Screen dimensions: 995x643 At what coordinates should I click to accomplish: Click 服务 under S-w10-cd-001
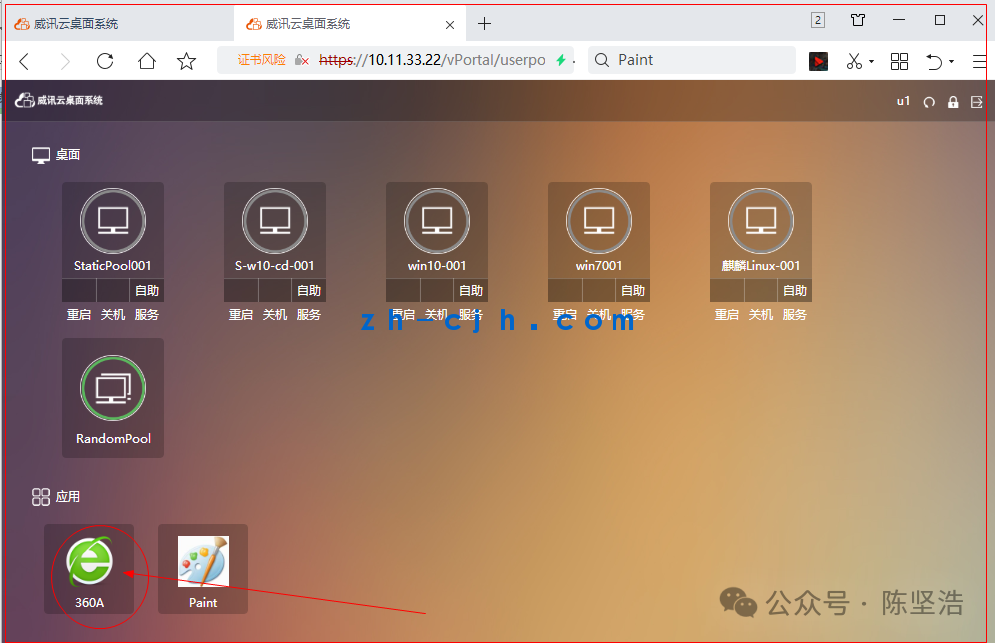click(x=308, y=315)
